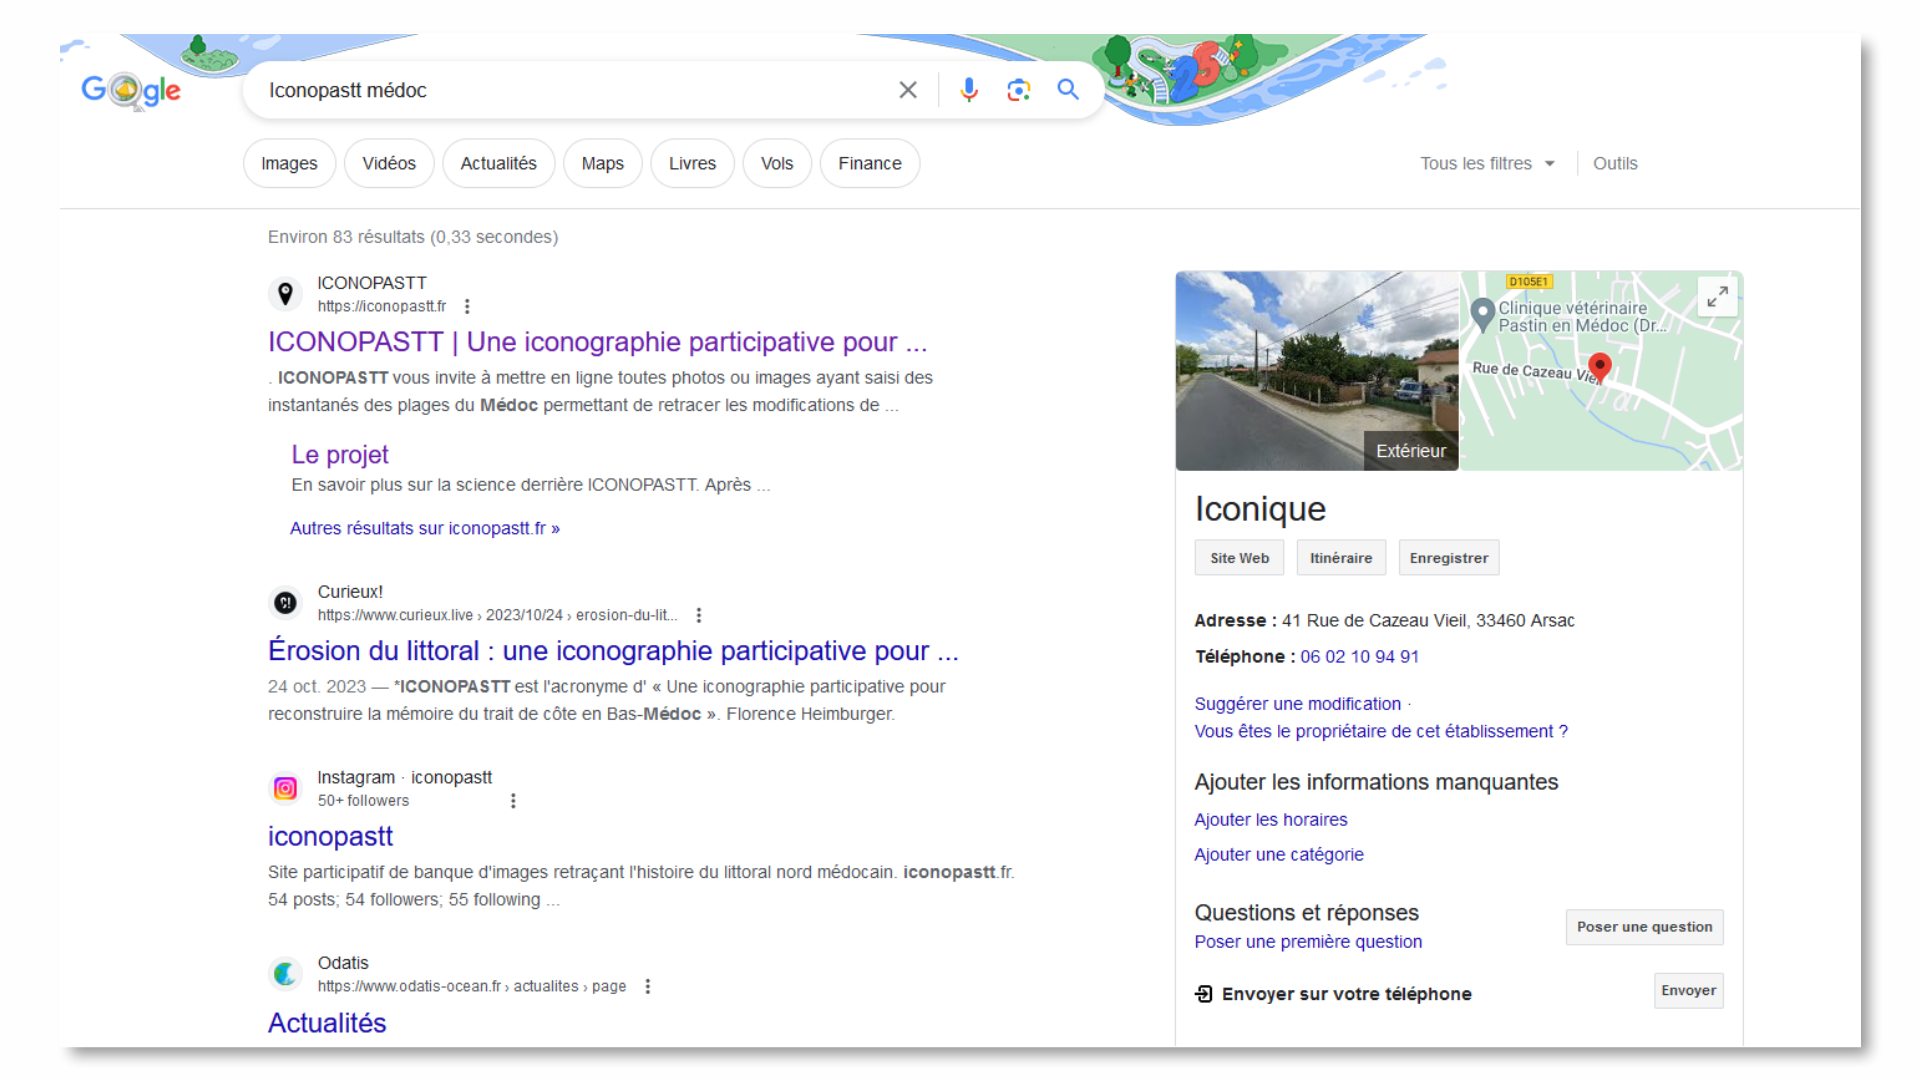The height and width of the screenshot is (1080, 1920).
Task: Open the ICONOPASTT iconographie participative result
Action: coord(597,342)
